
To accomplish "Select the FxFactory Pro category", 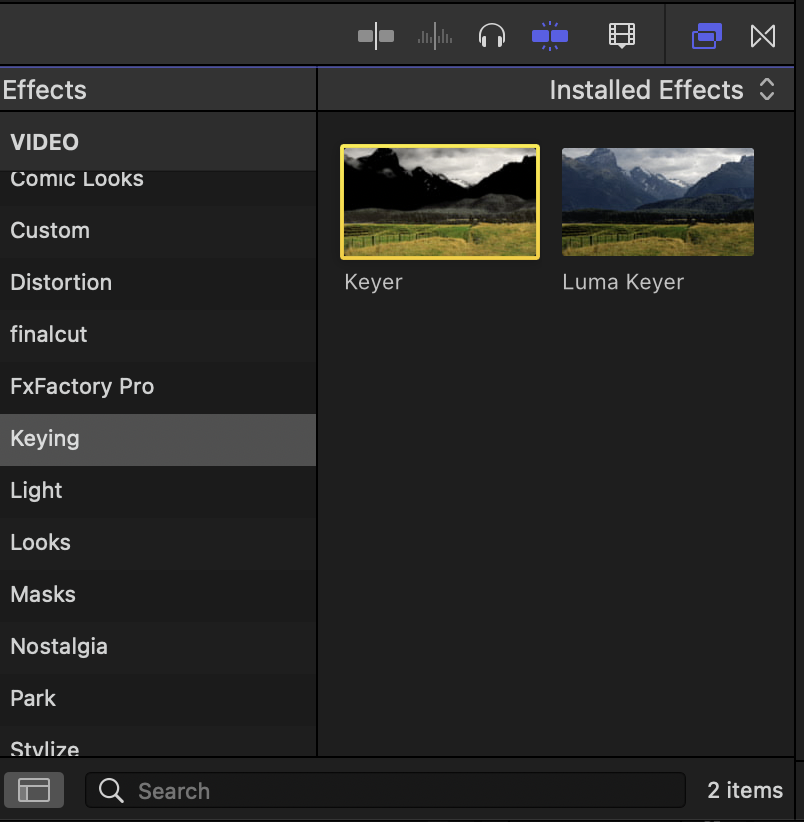I will (158, 386).
